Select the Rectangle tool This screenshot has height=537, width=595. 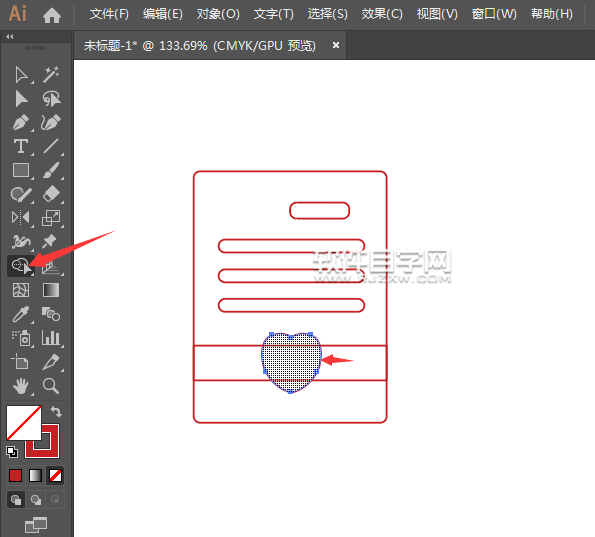pos(21,170)
